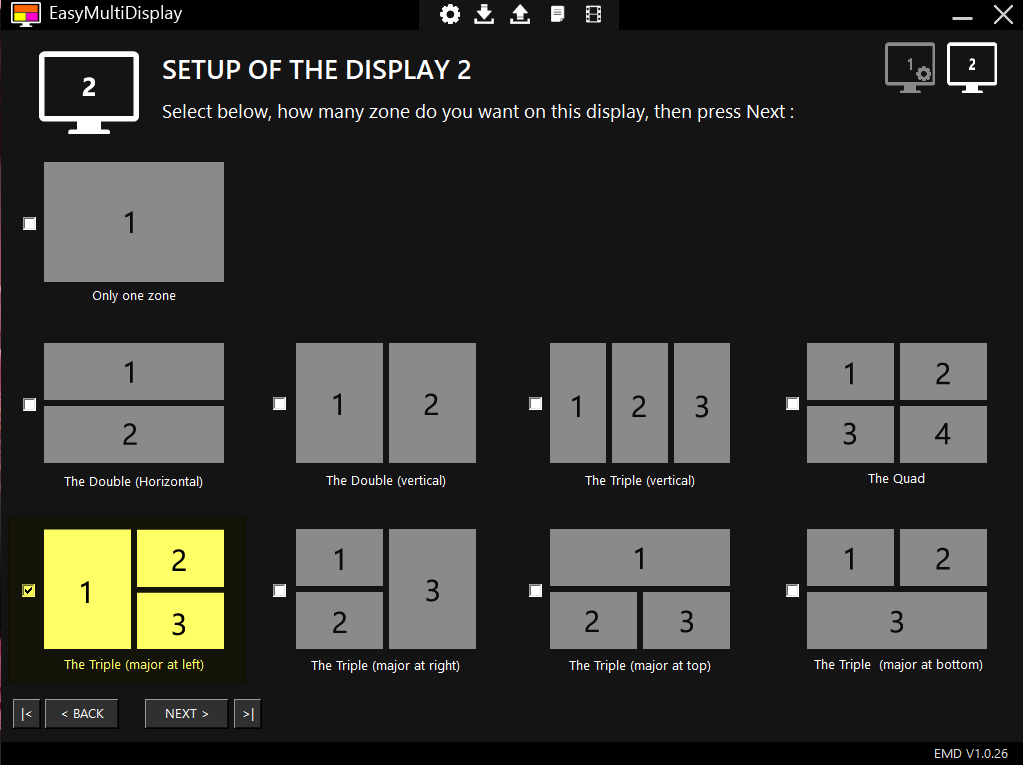
Task: Select The Triple (major at bottom) layout preview
Action: [x=897, y=589]
